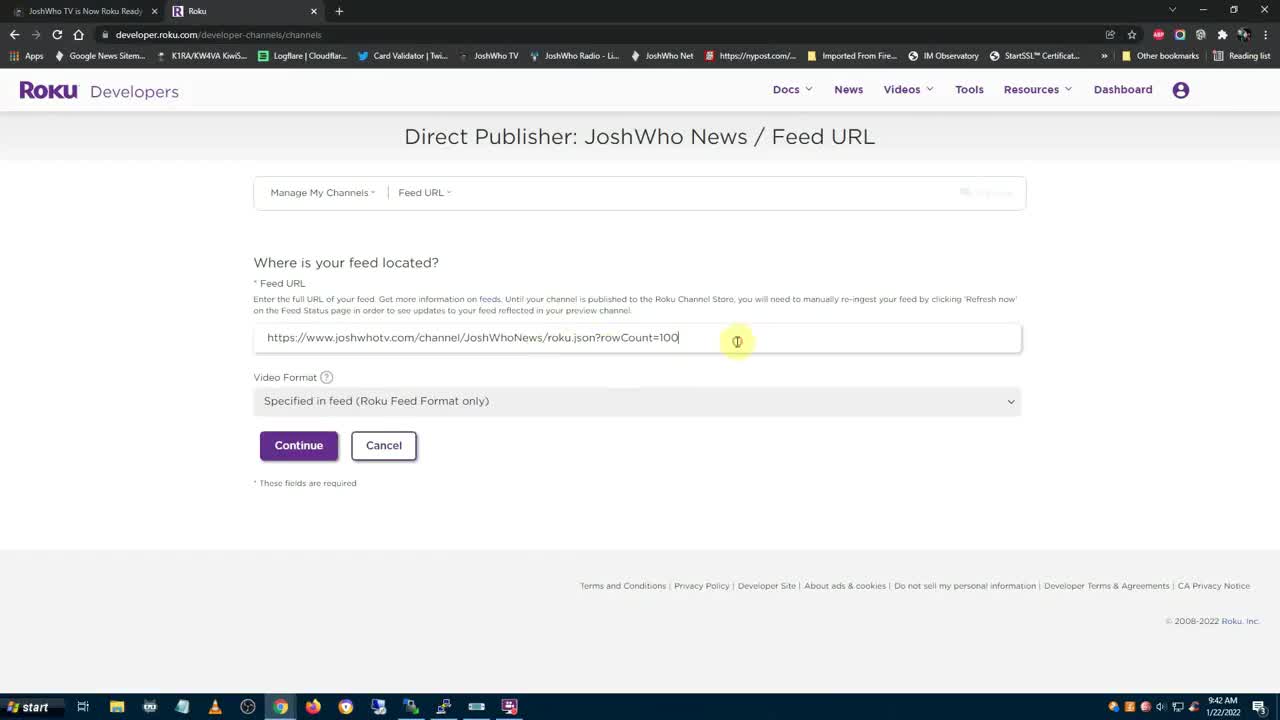This screenshot has height=720, width=1280.
Task: Expand the Resources menu
Action: tap(1037, 90)
